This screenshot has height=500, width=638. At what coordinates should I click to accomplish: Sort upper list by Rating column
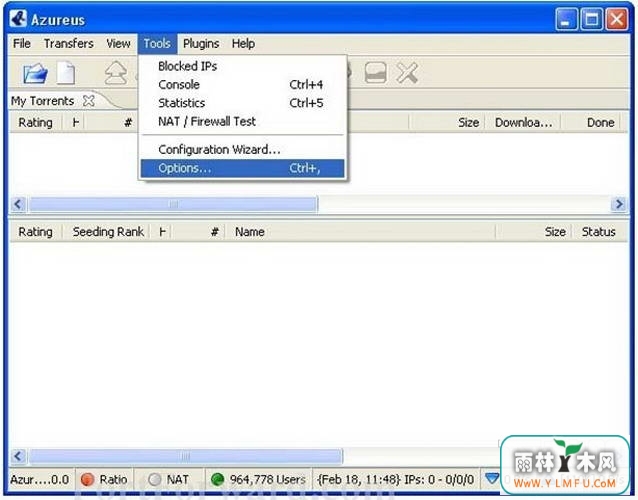coord(35,122)
